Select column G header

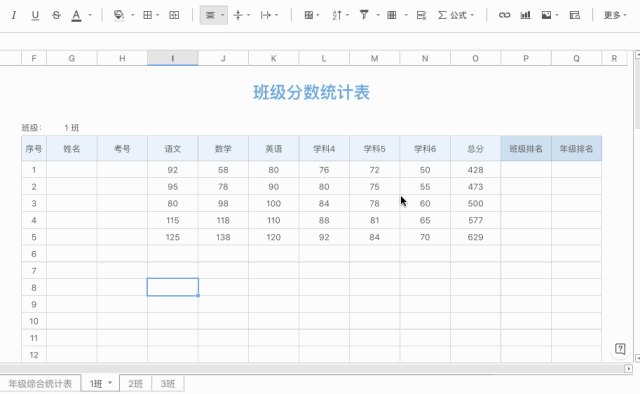[72, 58]
